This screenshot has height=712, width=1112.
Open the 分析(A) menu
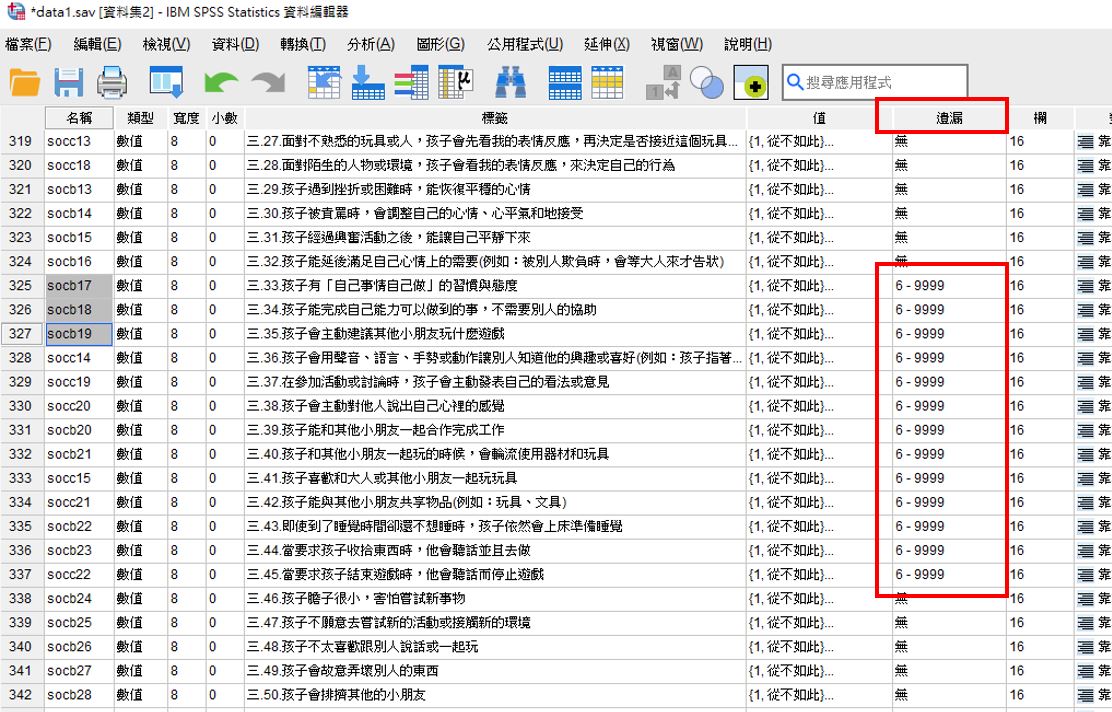[x=370, y=44]
